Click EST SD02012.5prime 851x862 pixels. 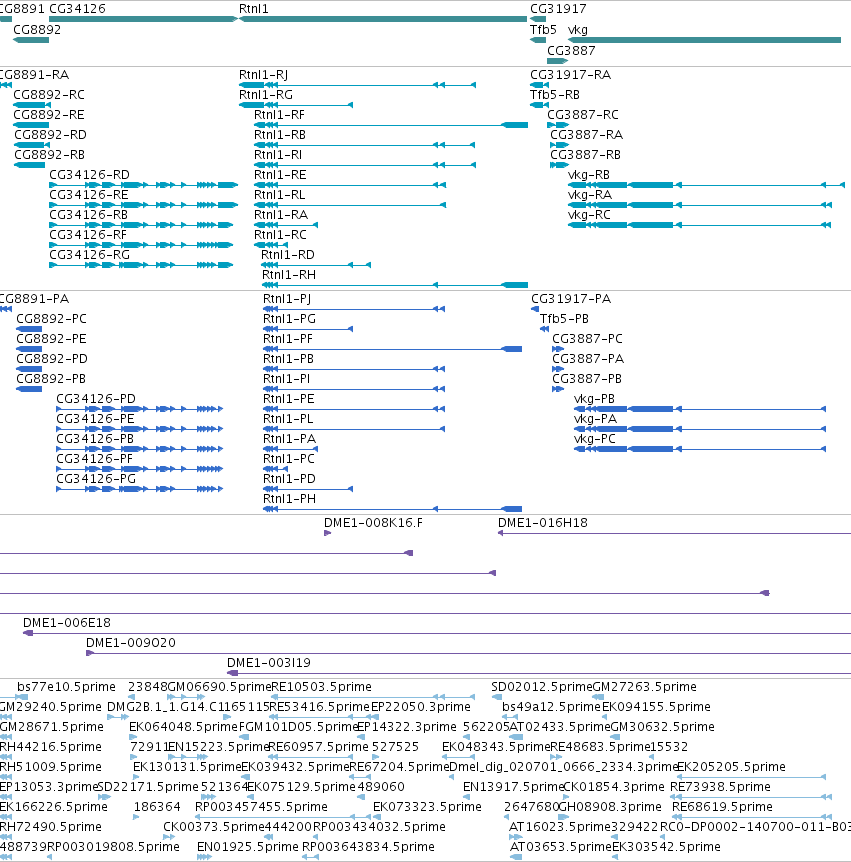(541, 687)
